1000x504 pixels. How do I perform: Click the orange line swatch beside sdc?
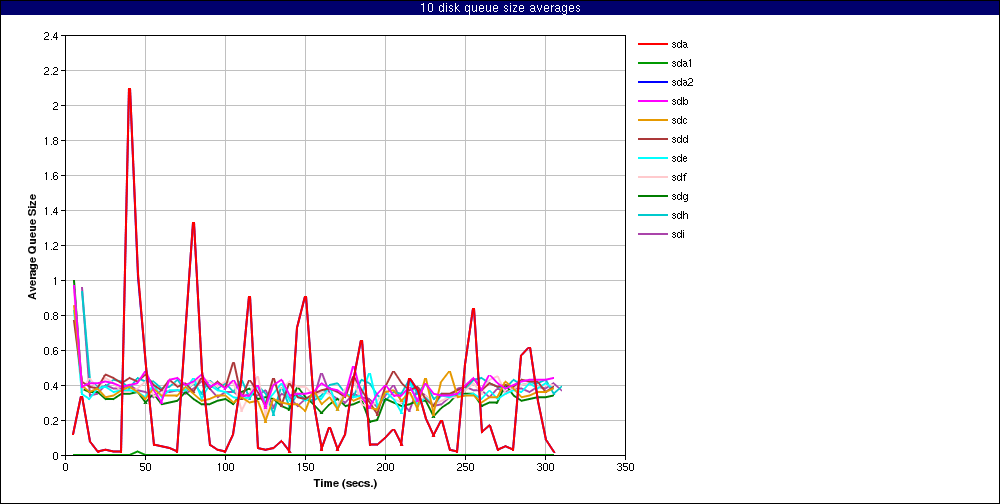(653, 121)
